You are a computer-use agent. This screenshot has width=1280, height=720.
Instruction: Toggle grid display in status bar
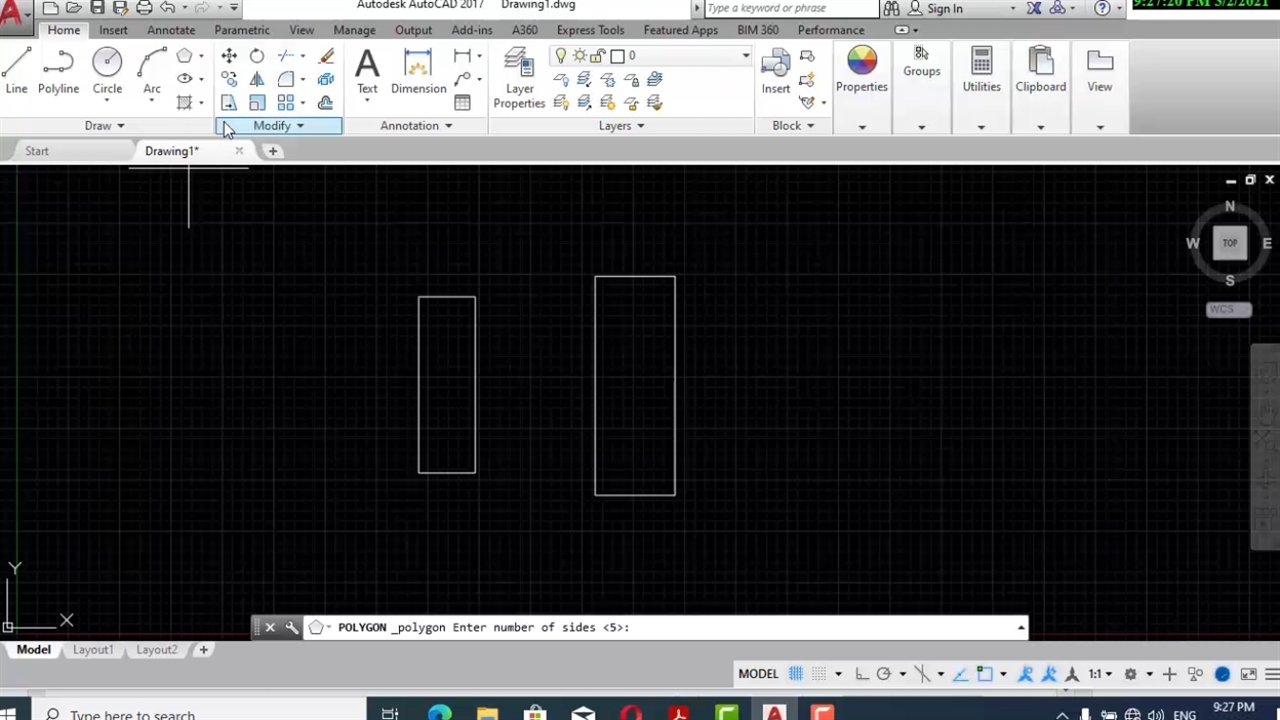(x=796, y=674)
